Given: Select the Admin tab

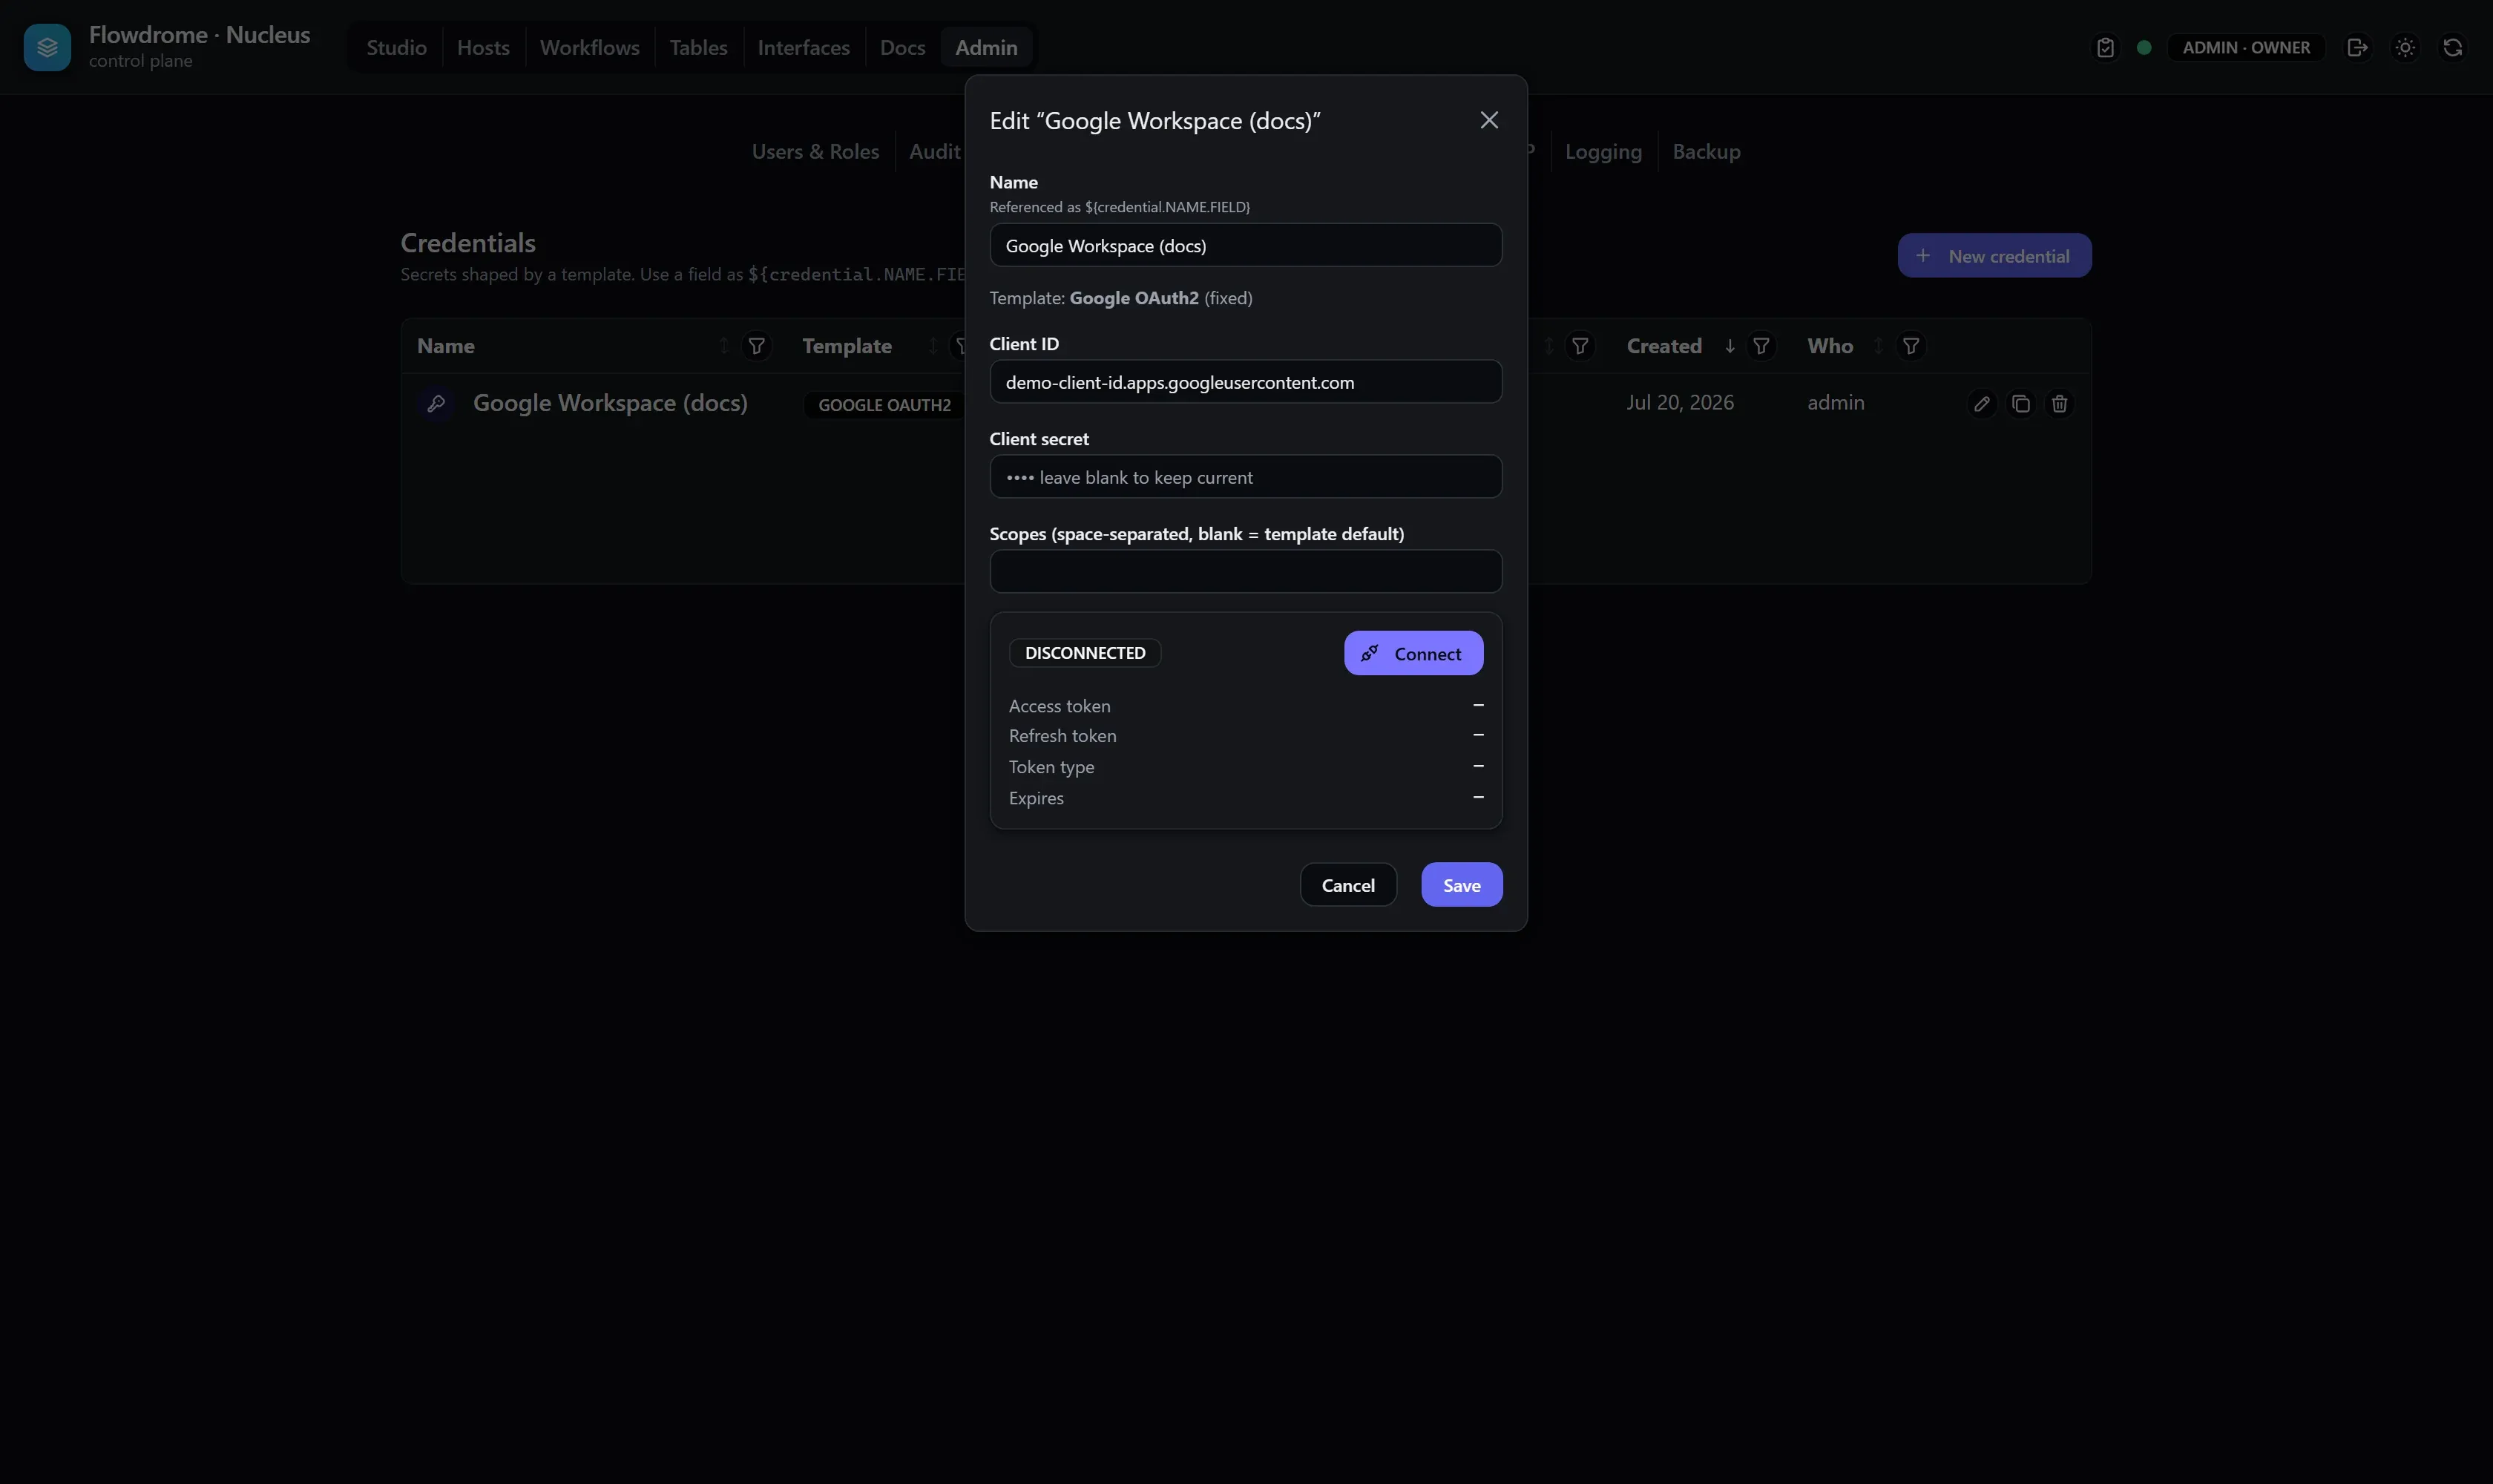Looking at the screenshot, I should point(986,47).
